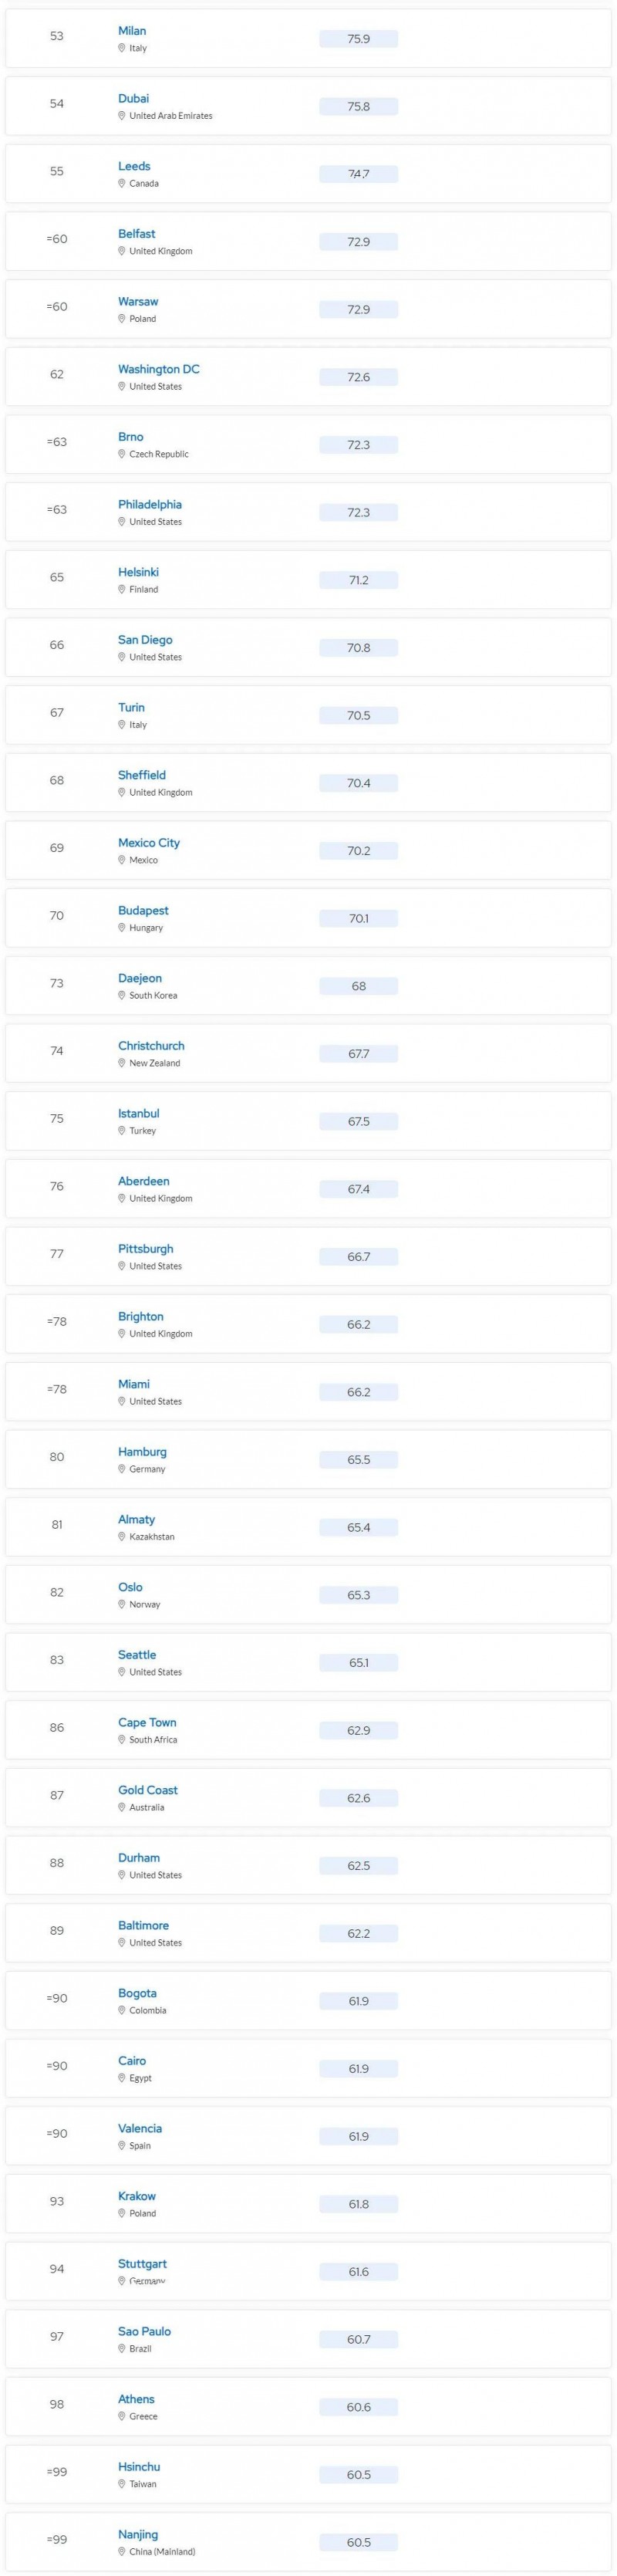Click the 65.5 score badge for Hamburg
Screen dimensions: 617x2576
coord(359,1460)
